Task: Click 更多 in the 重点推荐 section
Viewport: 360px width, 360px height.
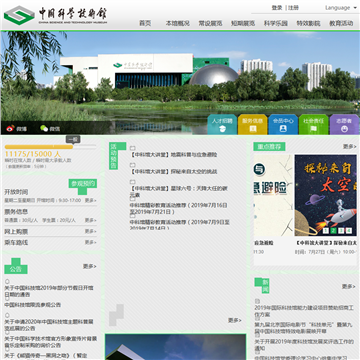Action: (350, 146)
